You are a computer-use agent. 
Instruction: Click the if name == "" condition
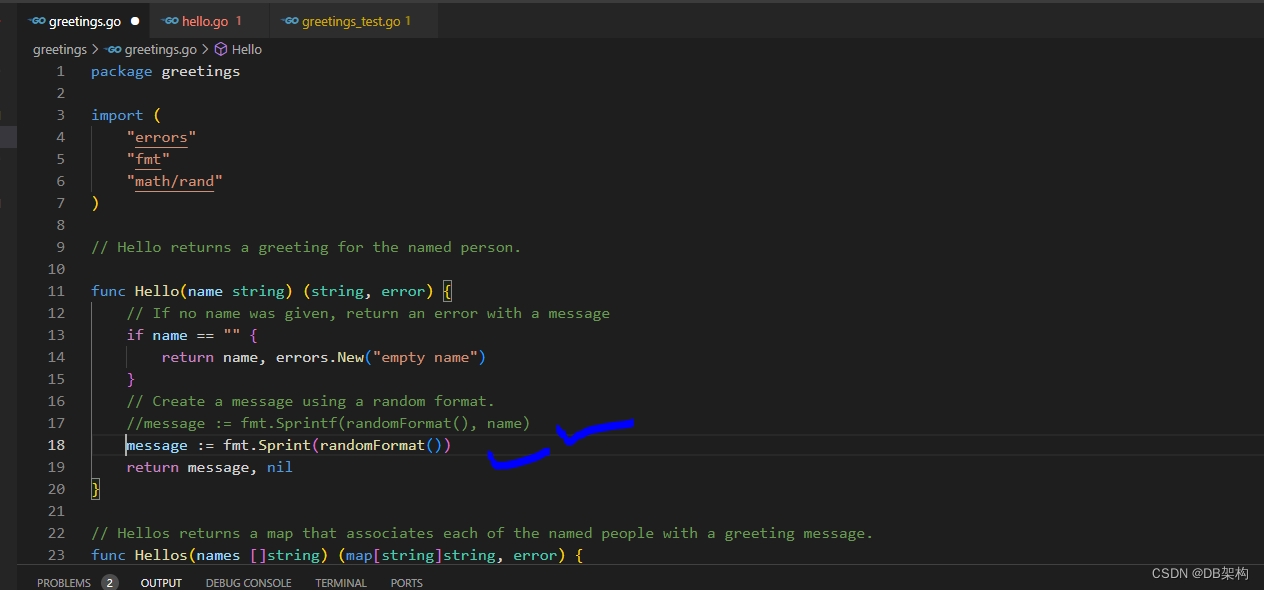coord(184,335)
